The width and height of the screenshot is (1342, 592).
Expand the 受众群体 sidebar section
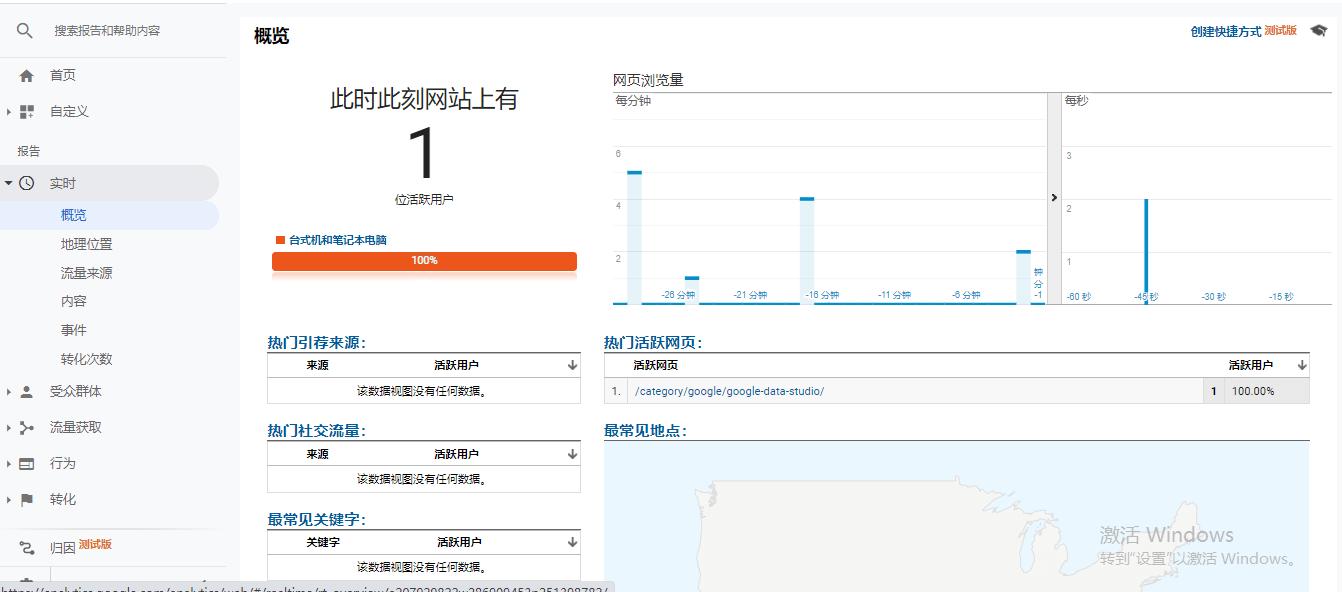[8, 391]
